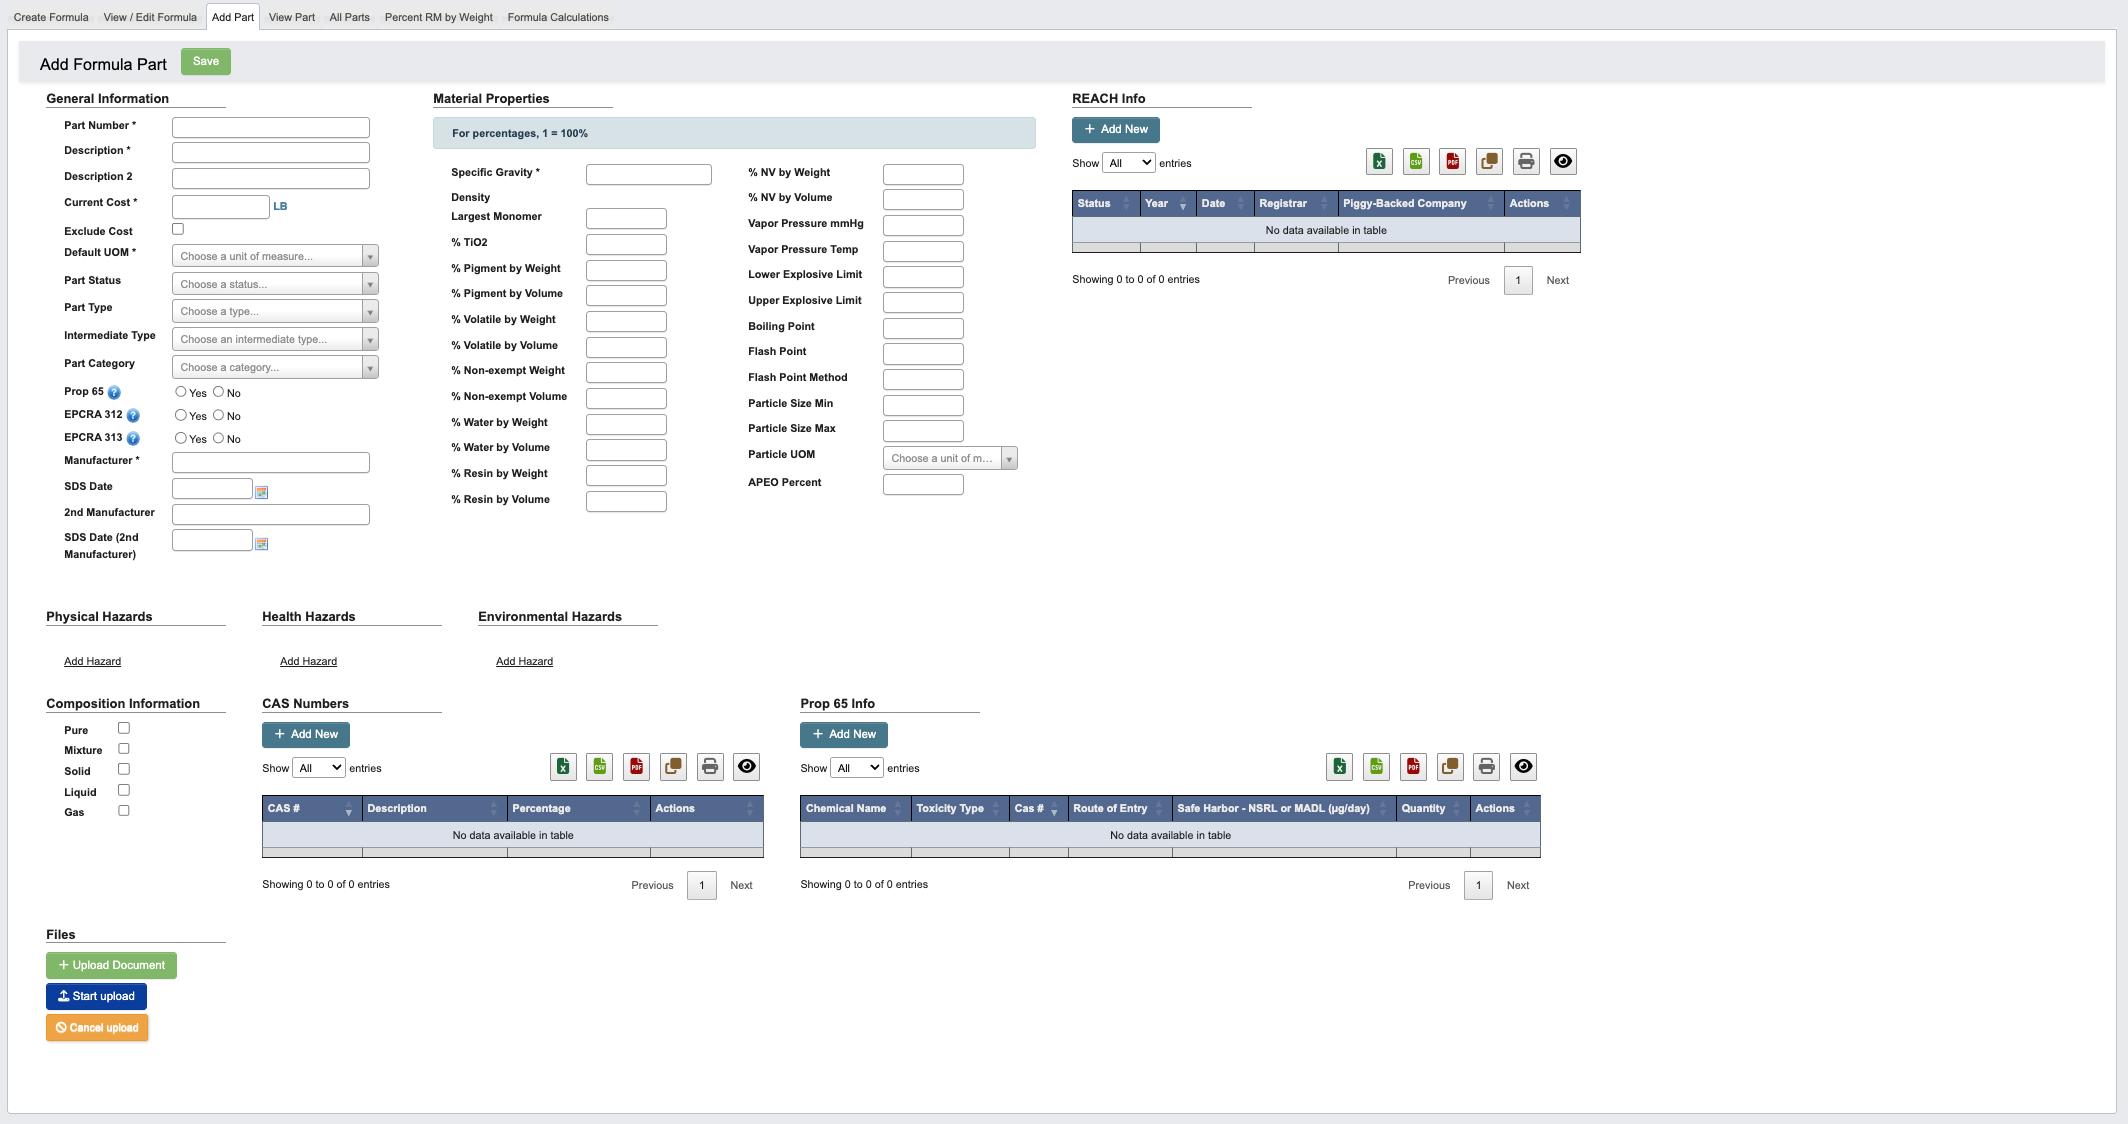Screen dimensions: 2128x1124
Task: Click Add Hazard under Health Hazards
Action: coord(308,661)
